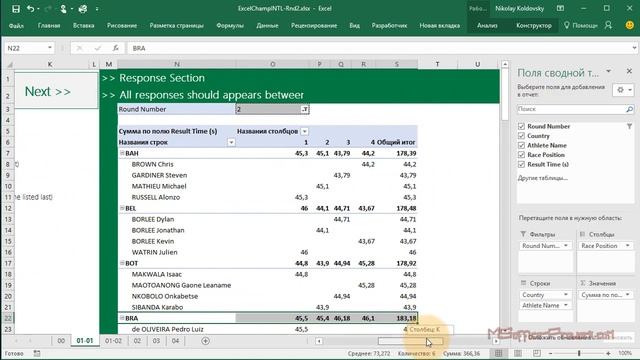Open Round Num... field dropdown in Filters area
640x360 pixels.
click(566, 246)
